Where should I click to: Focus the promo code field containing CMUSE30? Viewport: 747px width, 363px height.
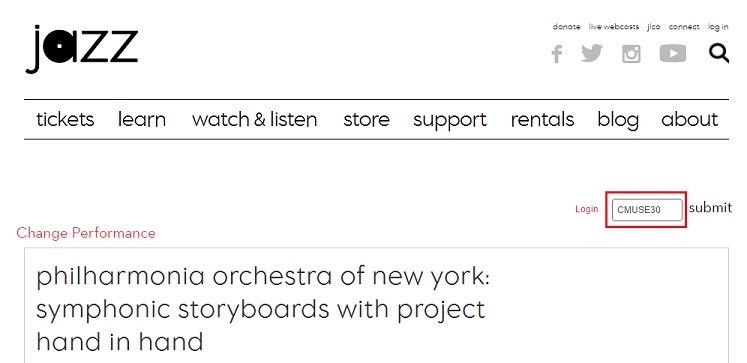tap(647, 210)
